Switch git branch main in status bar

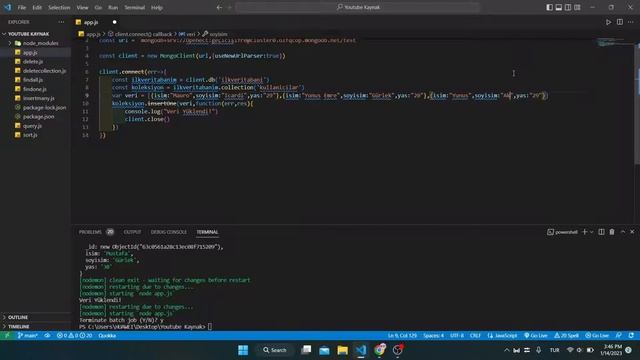(x=27, y=336)
